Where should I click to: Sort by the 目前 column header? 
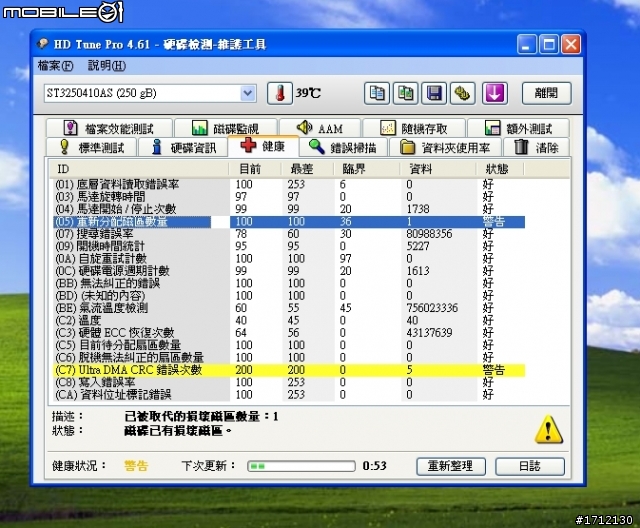point(255,169)
